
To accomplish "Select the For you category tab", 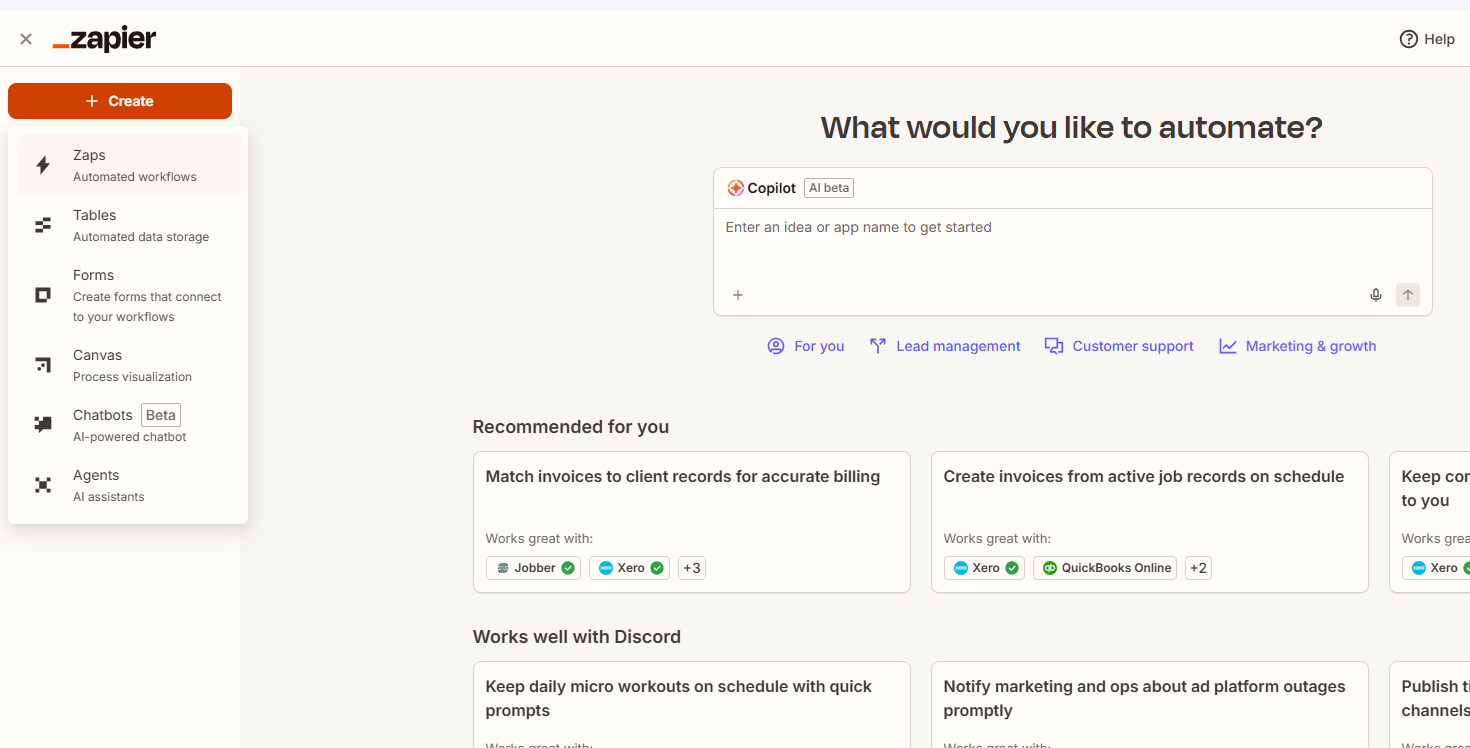I will coord(806,346).
